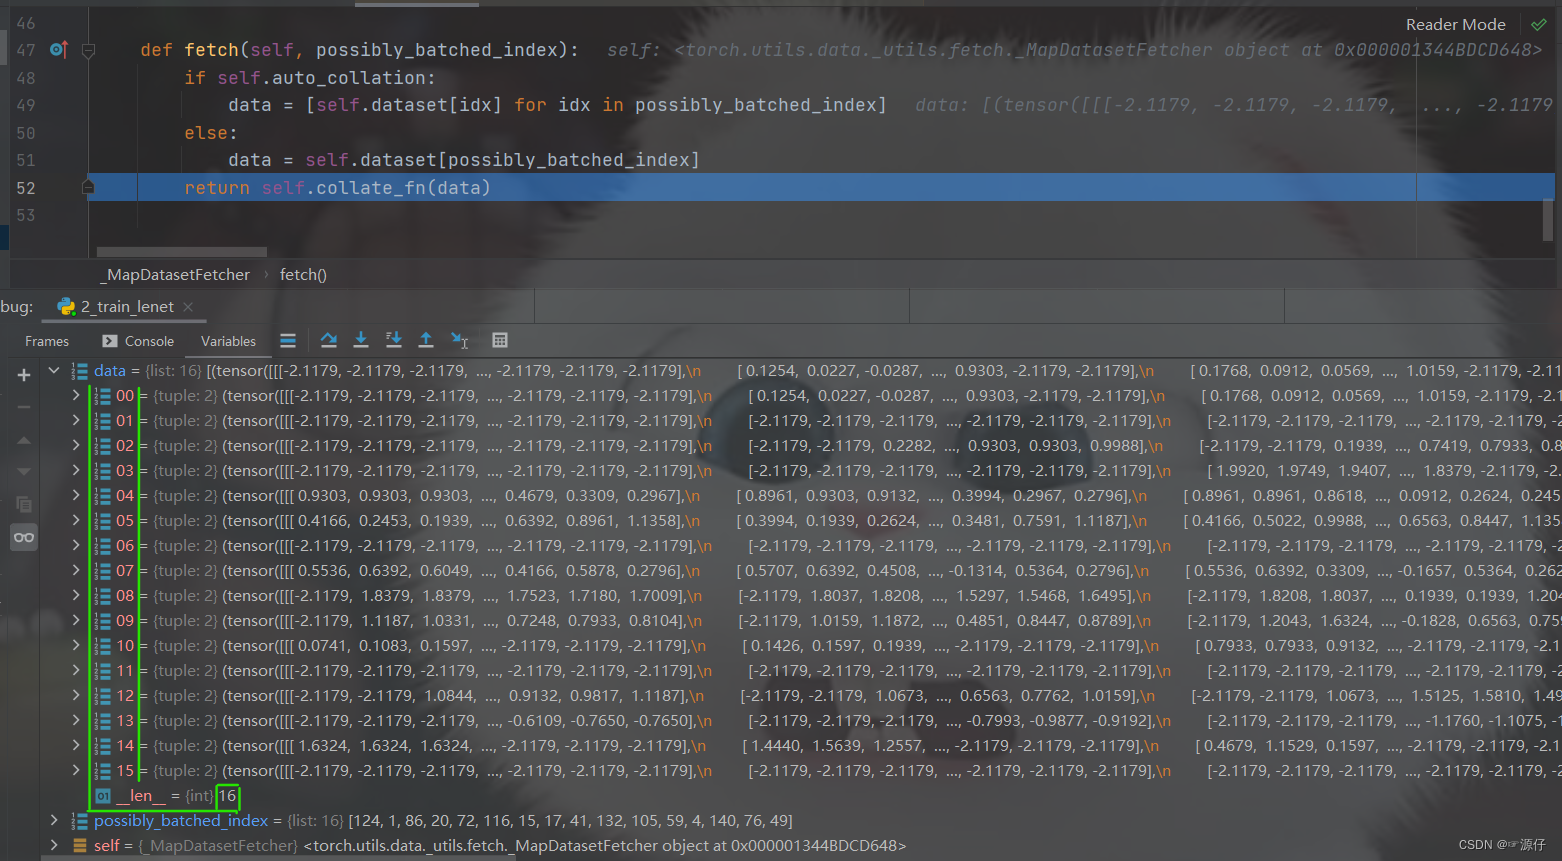Click the code 'if self.auto_collation:' on line 48
The image size is (1562, 861).
pyautogui.click(x=310, y=78)
